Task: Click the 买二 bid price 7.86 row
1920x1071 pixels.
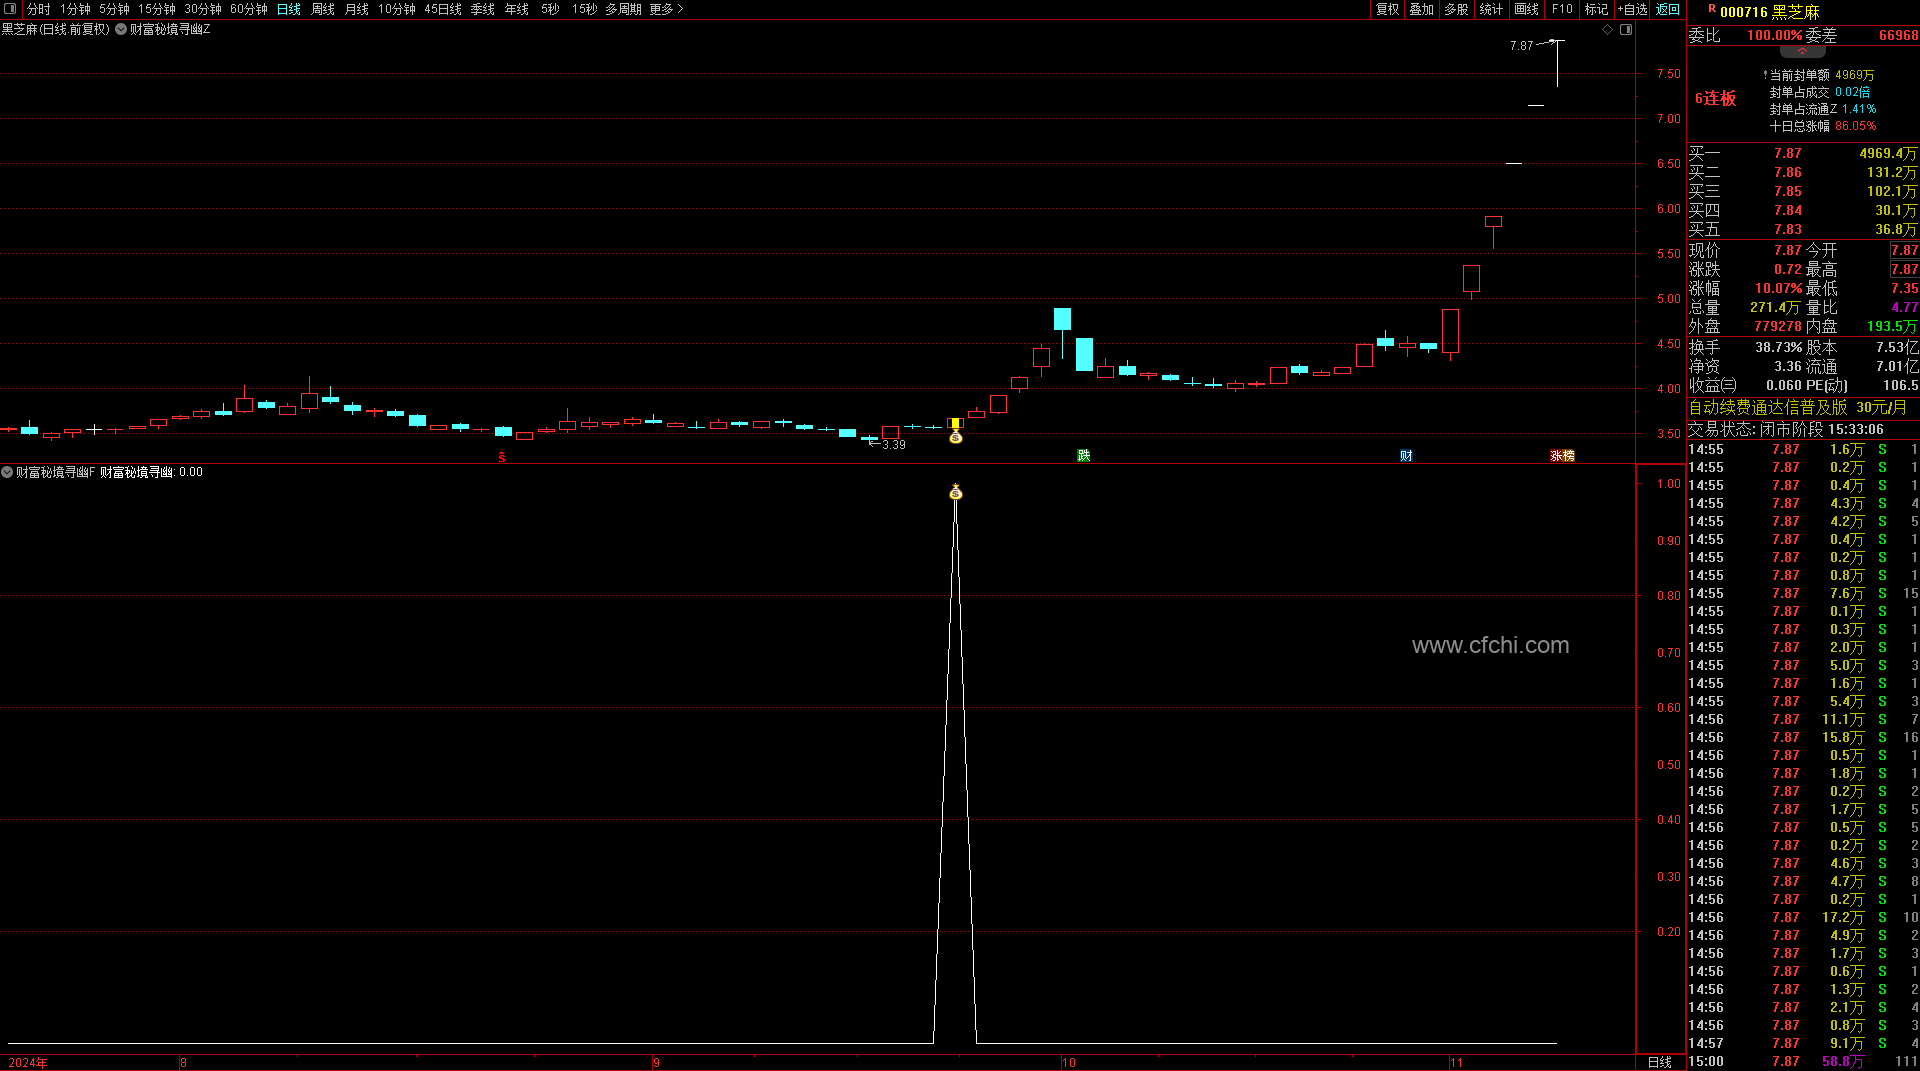Action: (x=1802, y=172)
